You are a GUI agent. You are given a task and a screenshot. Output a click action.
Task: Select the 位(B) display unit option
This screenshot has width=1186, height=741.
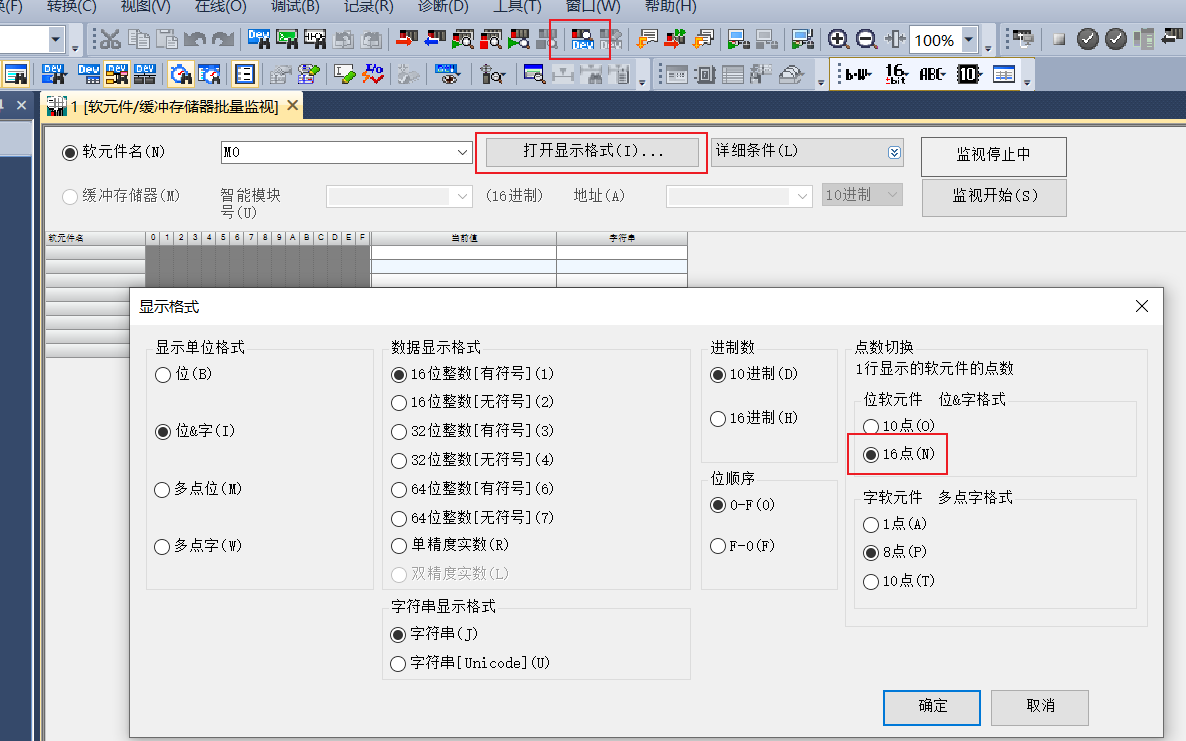point(163,375)
